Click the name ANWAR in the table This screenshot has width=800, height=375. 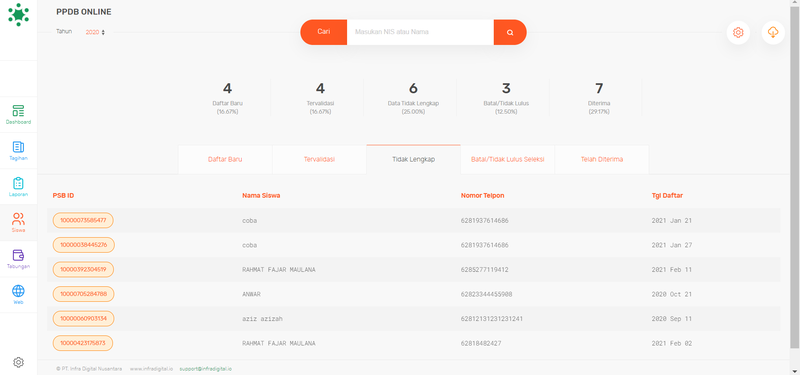pos(252,294)
